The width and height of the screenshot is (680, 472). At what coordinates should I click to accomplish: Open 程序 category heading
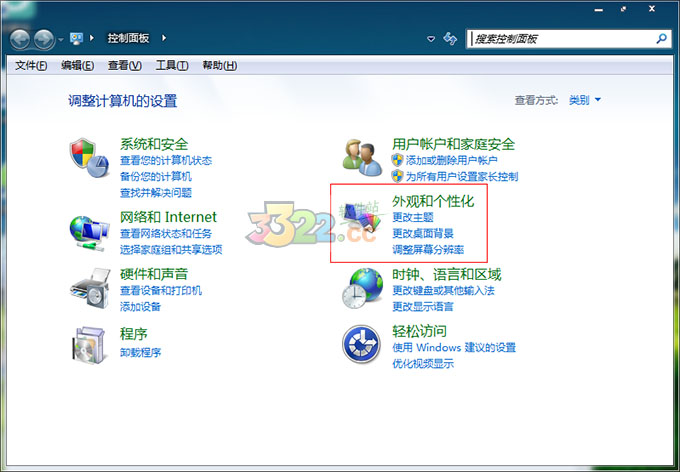tap(134, 334)
